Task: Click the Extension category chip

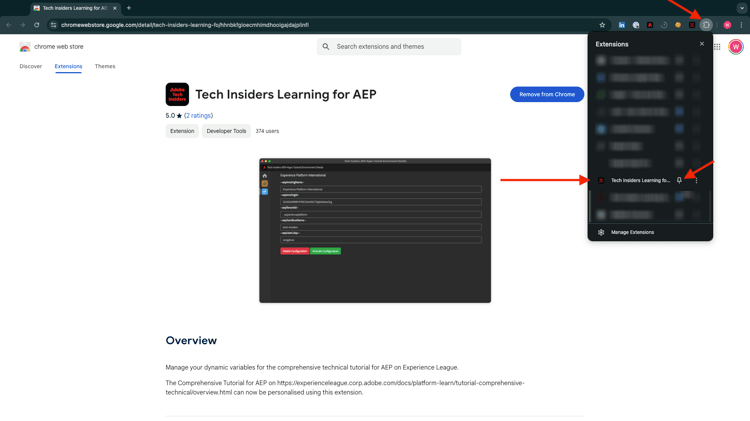Action: (182, 131)
